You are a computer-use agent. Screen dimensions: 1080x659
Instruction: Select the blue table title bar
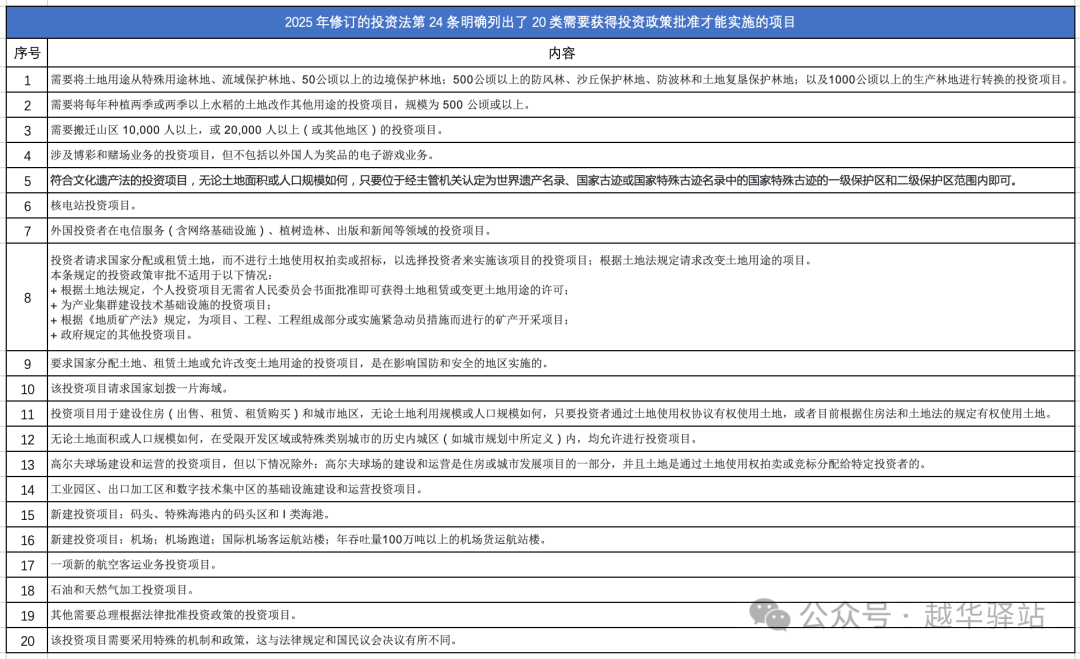[x=540, y=20]
